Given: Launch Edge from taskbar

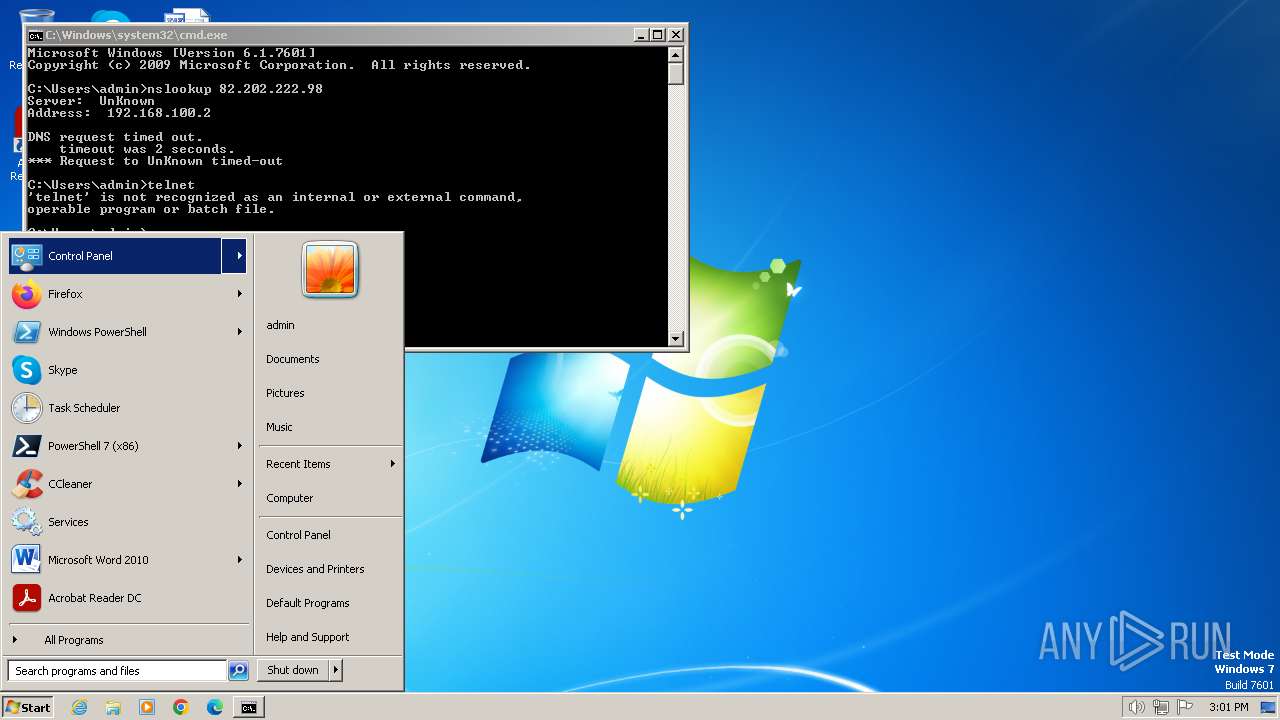Looking at the screenshot, I should pos(215,707).
